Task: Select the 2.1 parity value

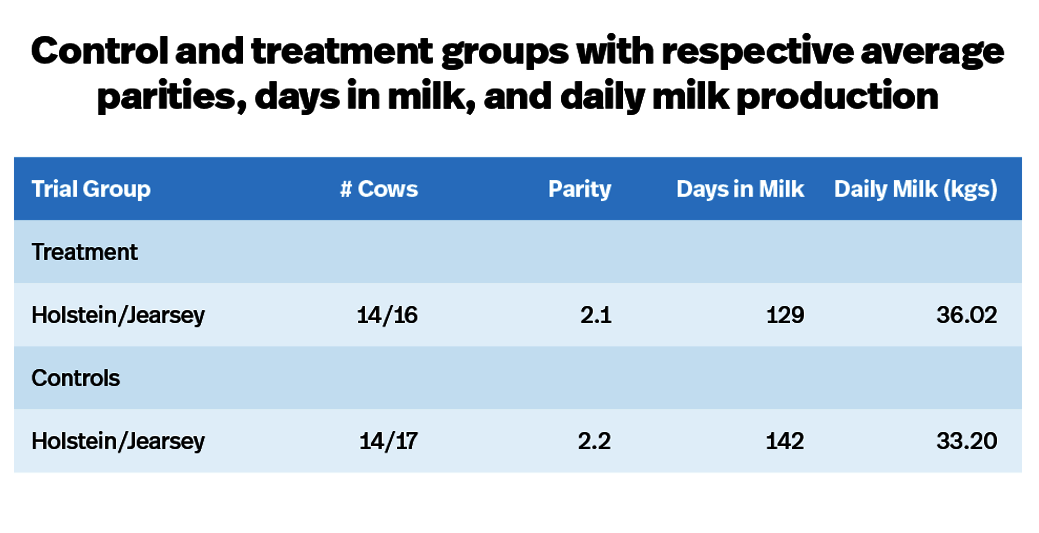Action: click(x=596, y=315)
